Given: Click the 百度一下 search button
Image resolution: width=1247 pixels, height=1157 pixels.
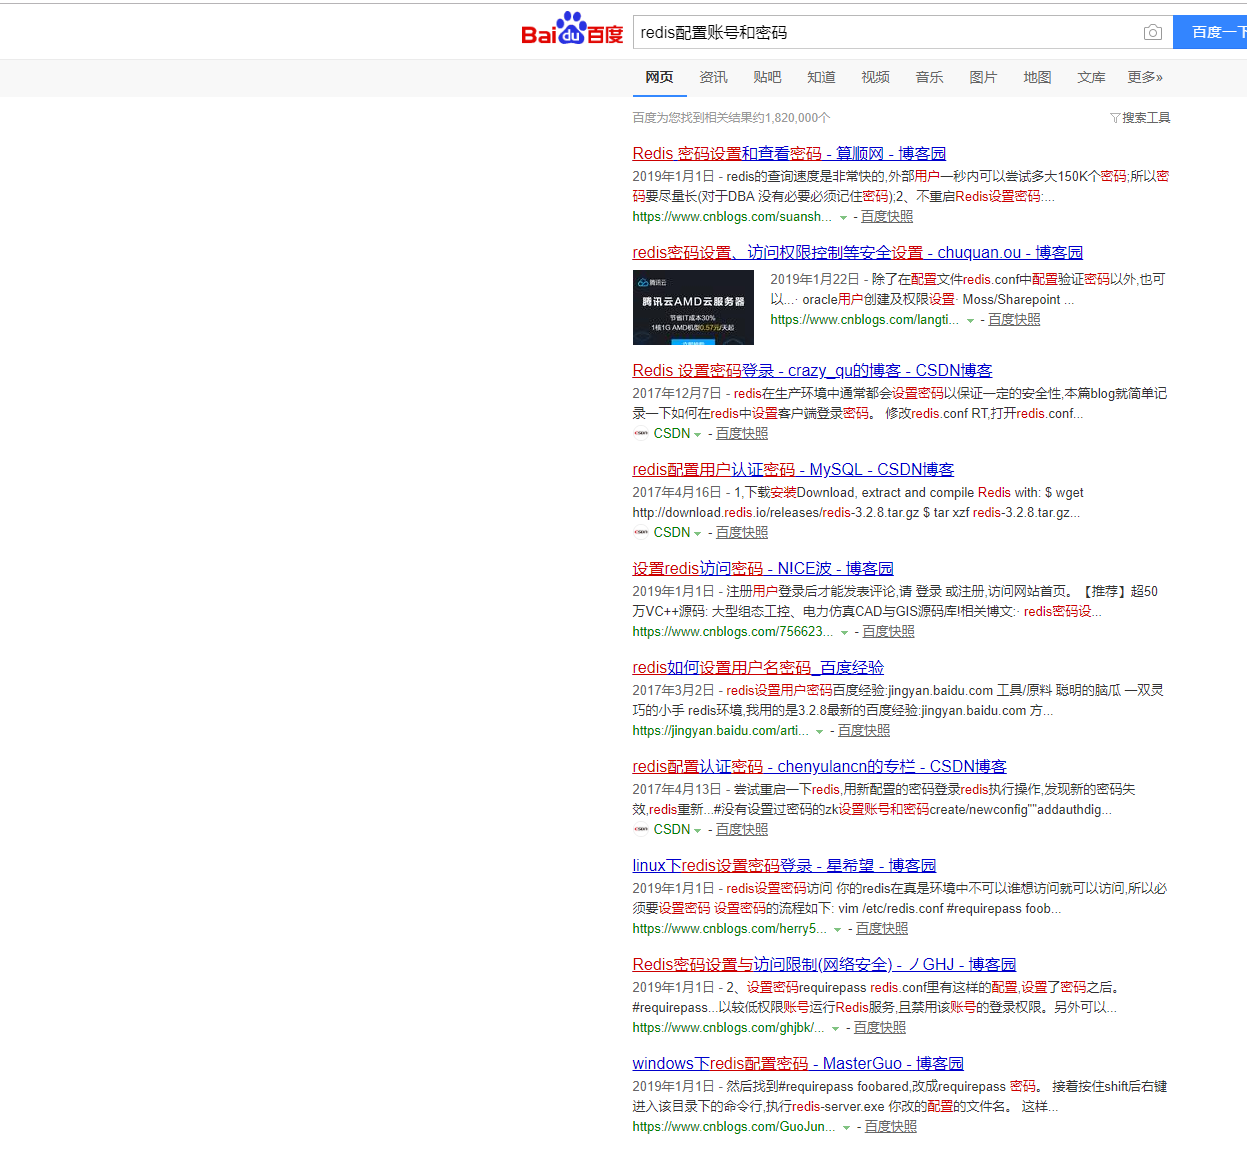Looking at the screenshot, I should click(x=1212, y=32).
